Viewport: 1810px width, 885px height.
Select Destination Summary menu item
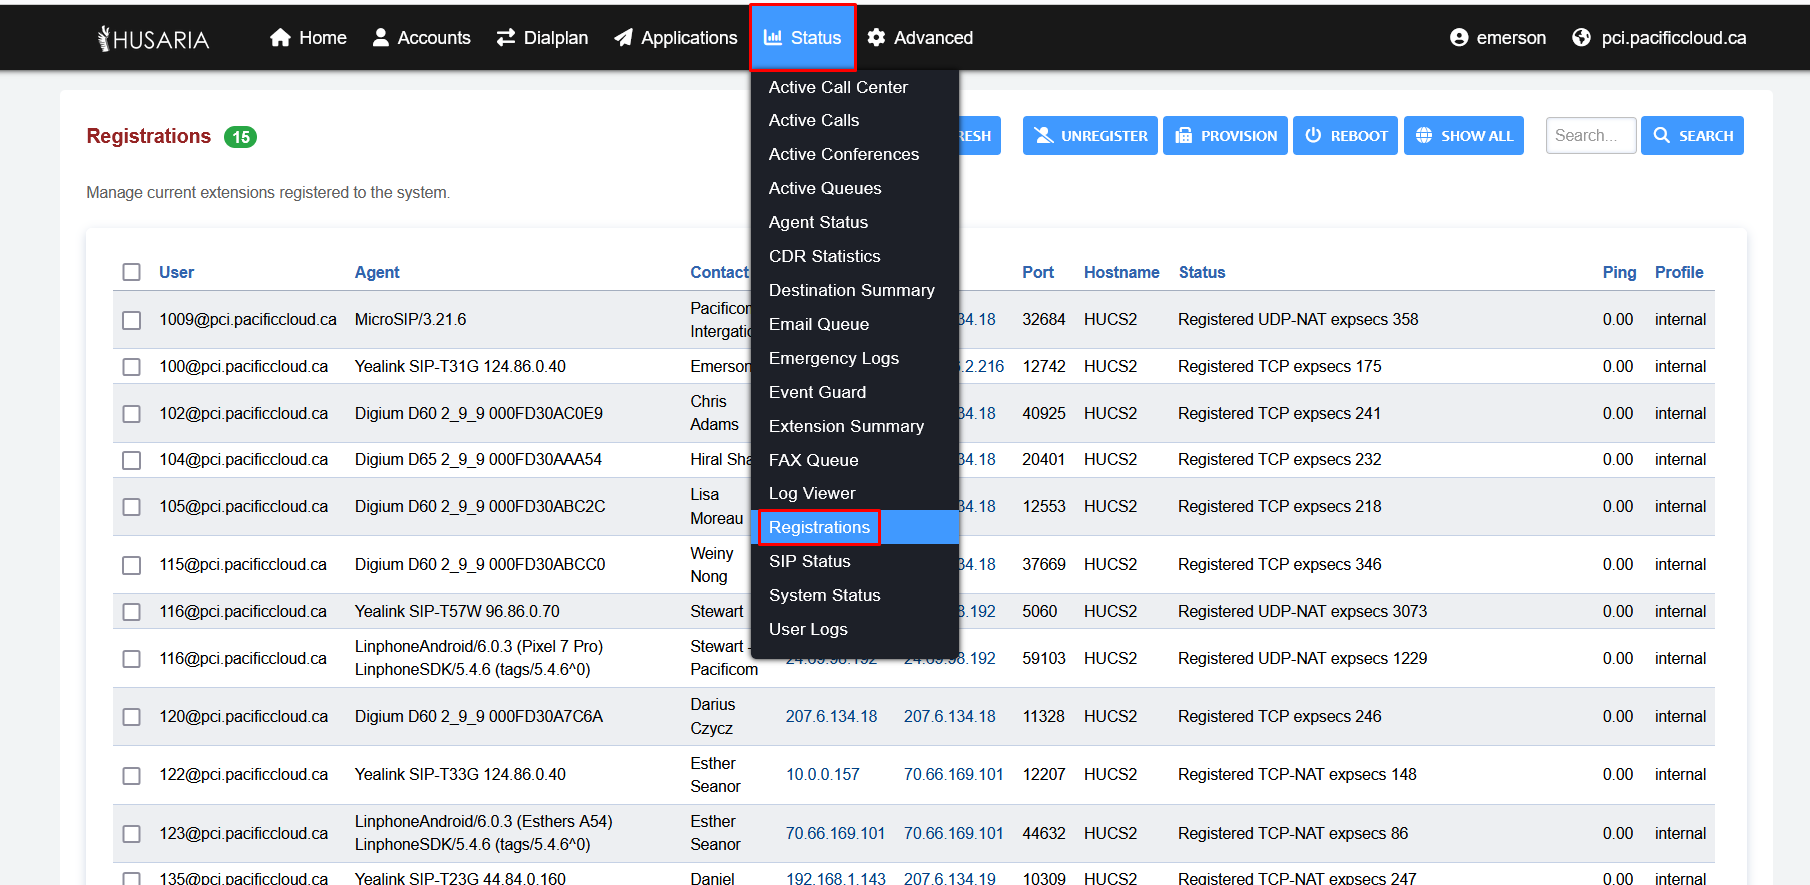click(x=855, y=290)
